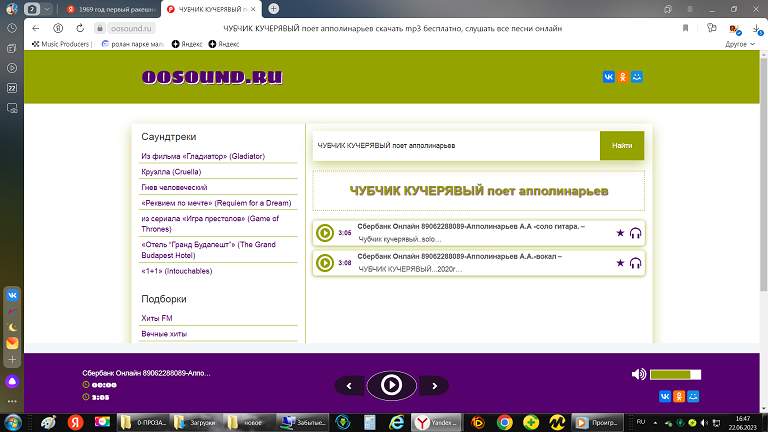Screen dimensions: 768x432
Task: Share via VK icon in player bar
Action: point(665,396)
